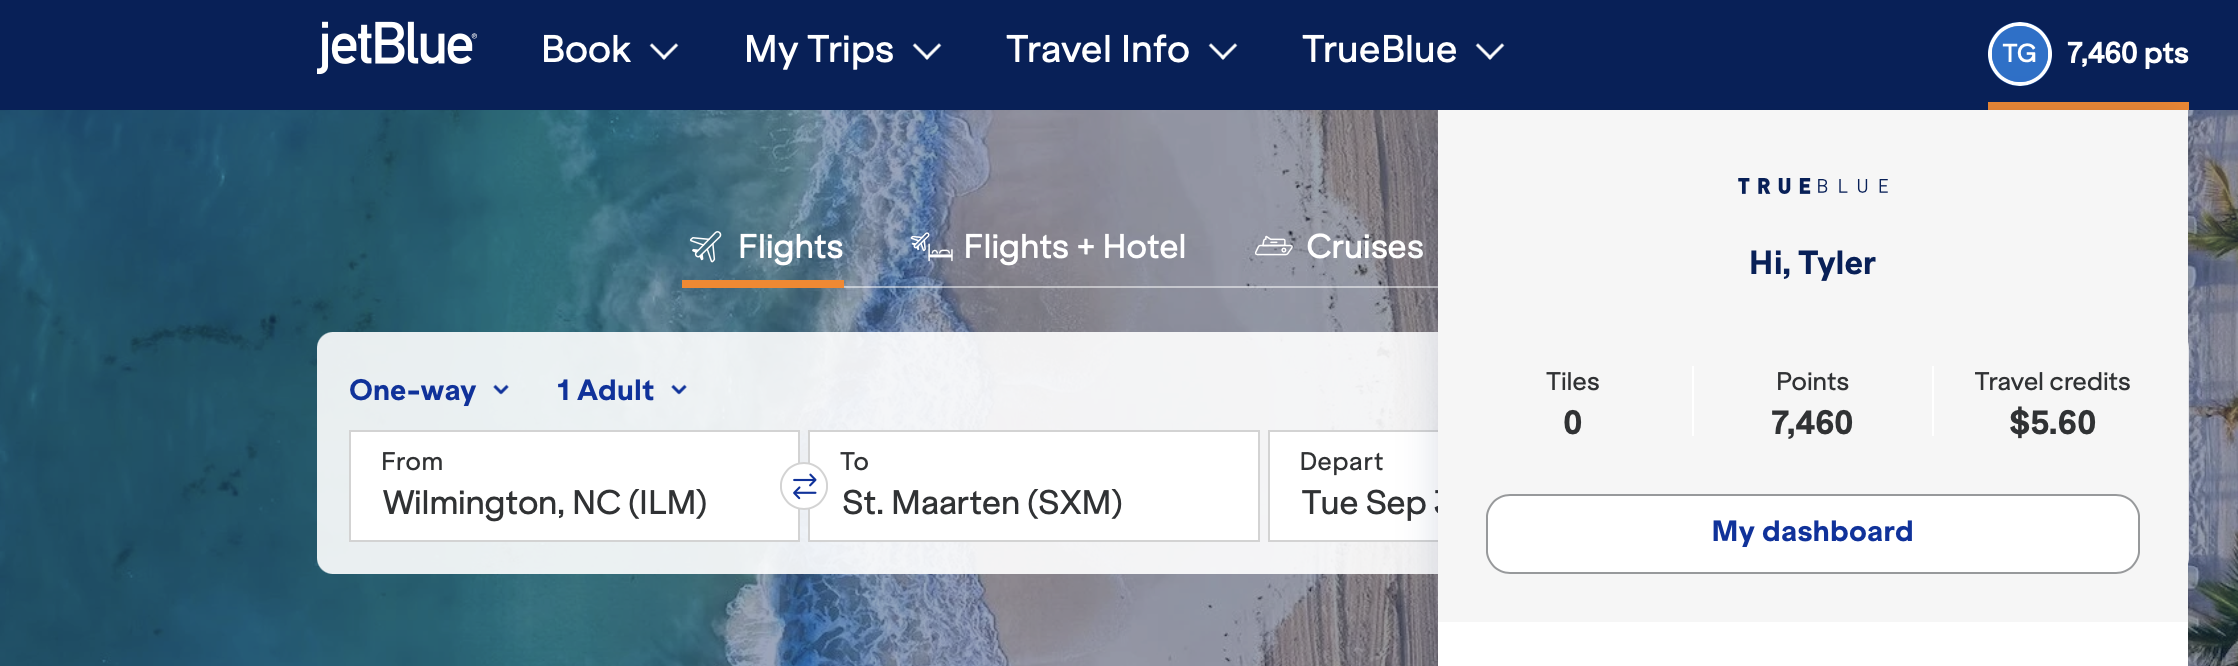Click the TG profile avatar
The width and height of the screenshot is (2238, 666).
pyautogui.click(x=2018, y=53)
